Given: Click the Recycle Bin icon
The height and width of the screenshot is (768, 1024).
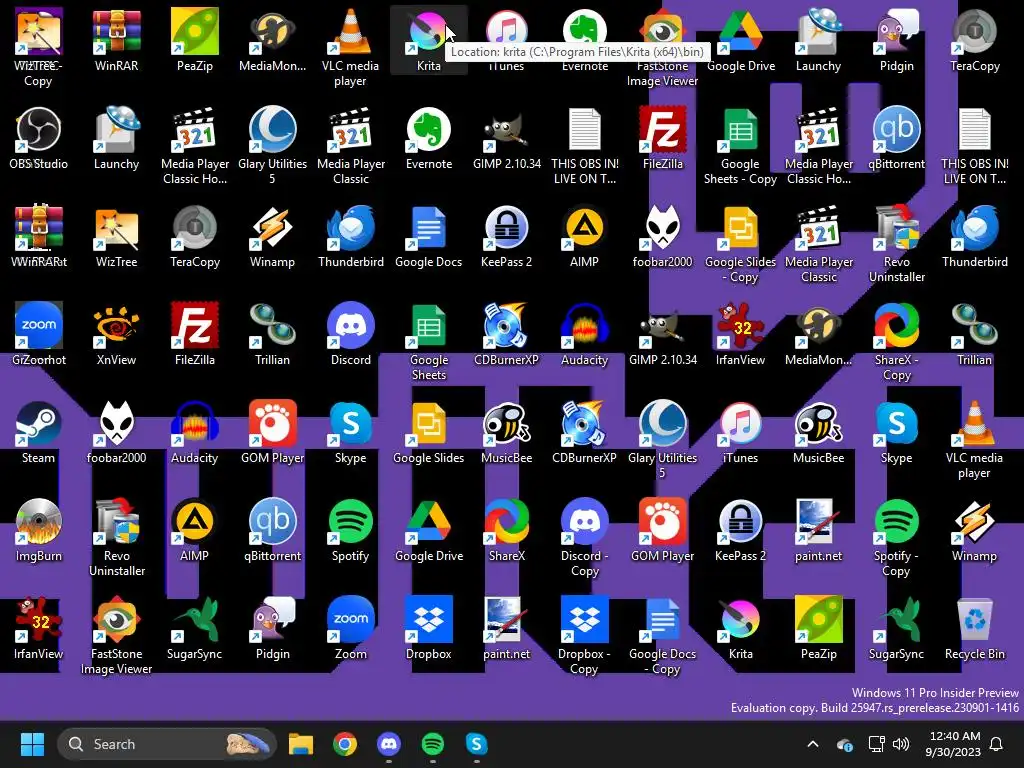Looking at the screenshot, I should [974, 628].
